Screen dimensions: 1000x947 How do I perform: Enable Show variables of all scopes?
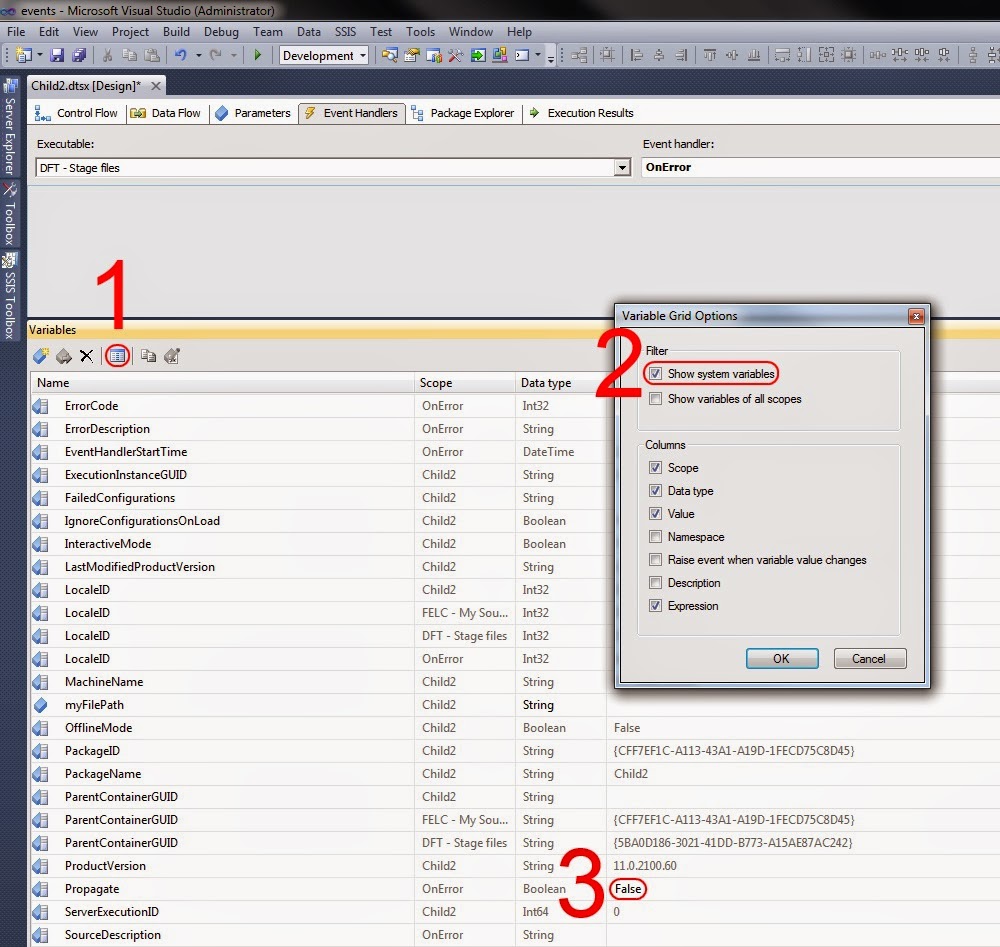(656, 399)
